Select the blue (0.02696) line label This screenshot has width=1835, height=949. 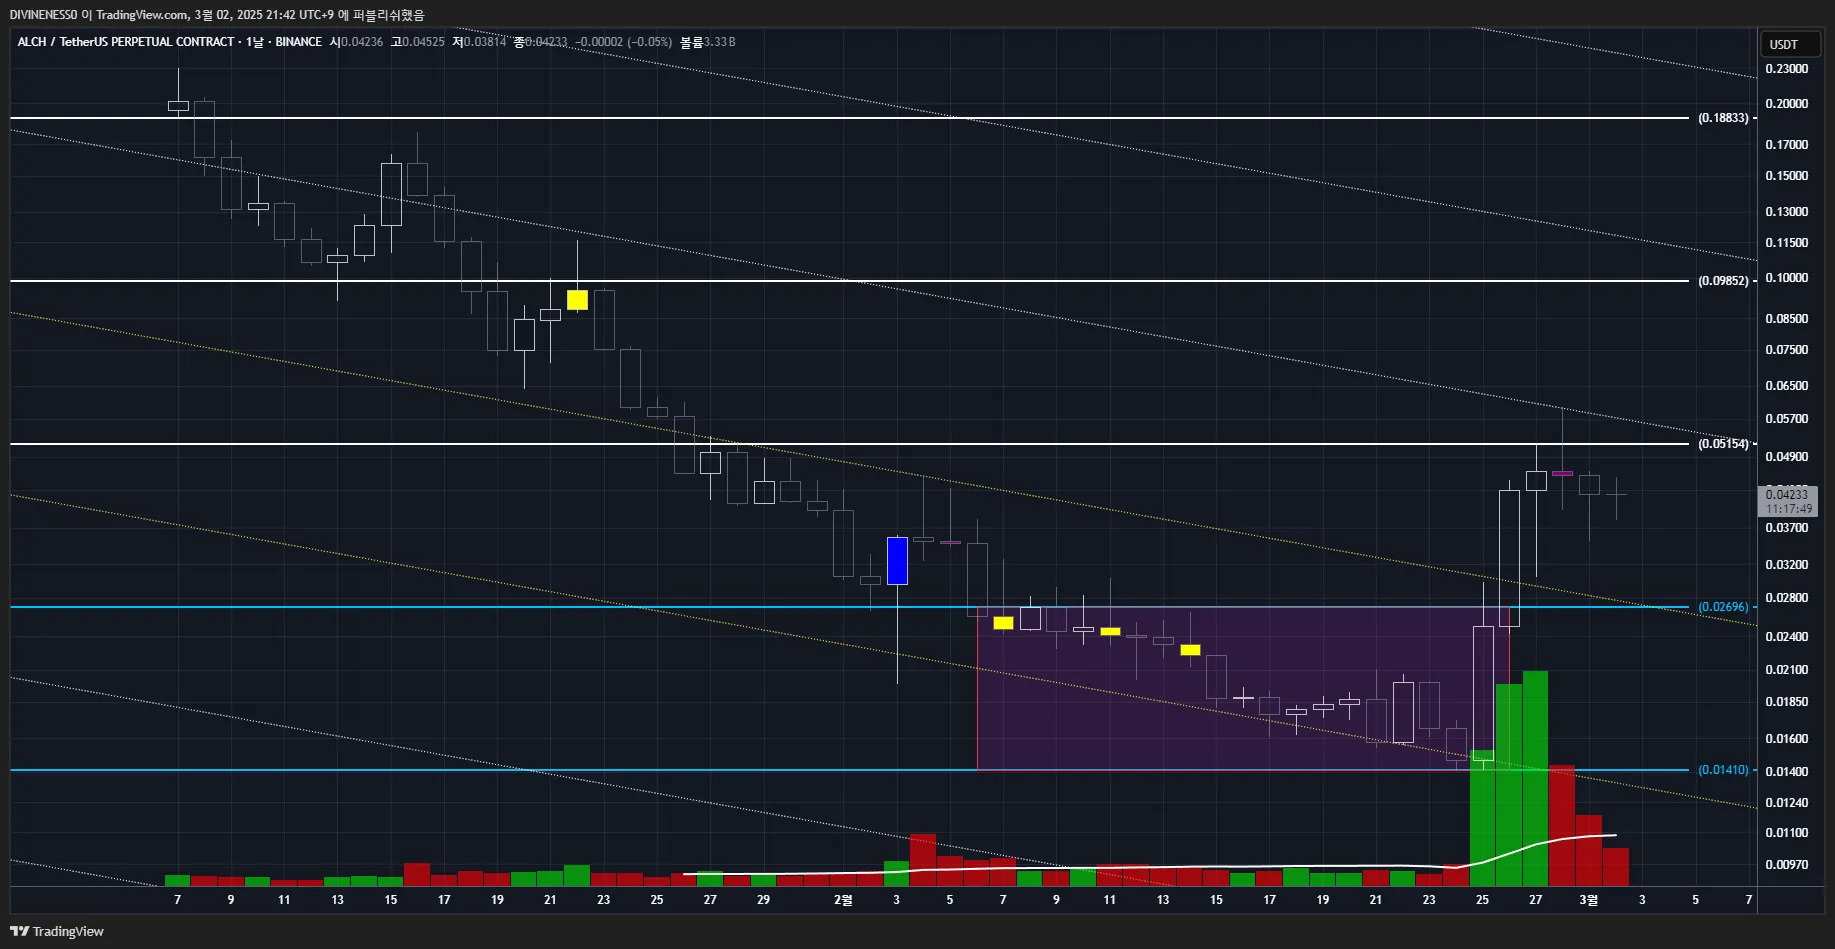(x=1723, y=607)
